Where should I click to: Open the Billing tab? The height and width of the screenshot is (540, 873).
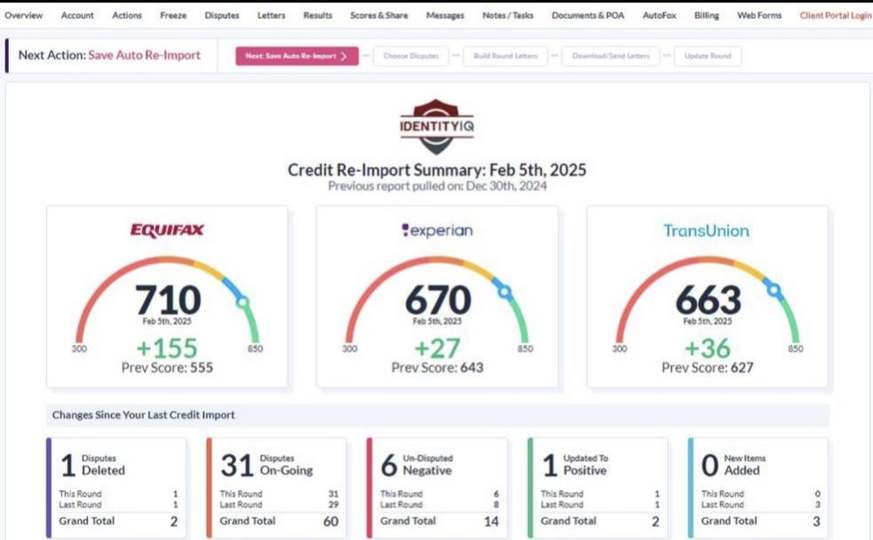tap(707, 16)
